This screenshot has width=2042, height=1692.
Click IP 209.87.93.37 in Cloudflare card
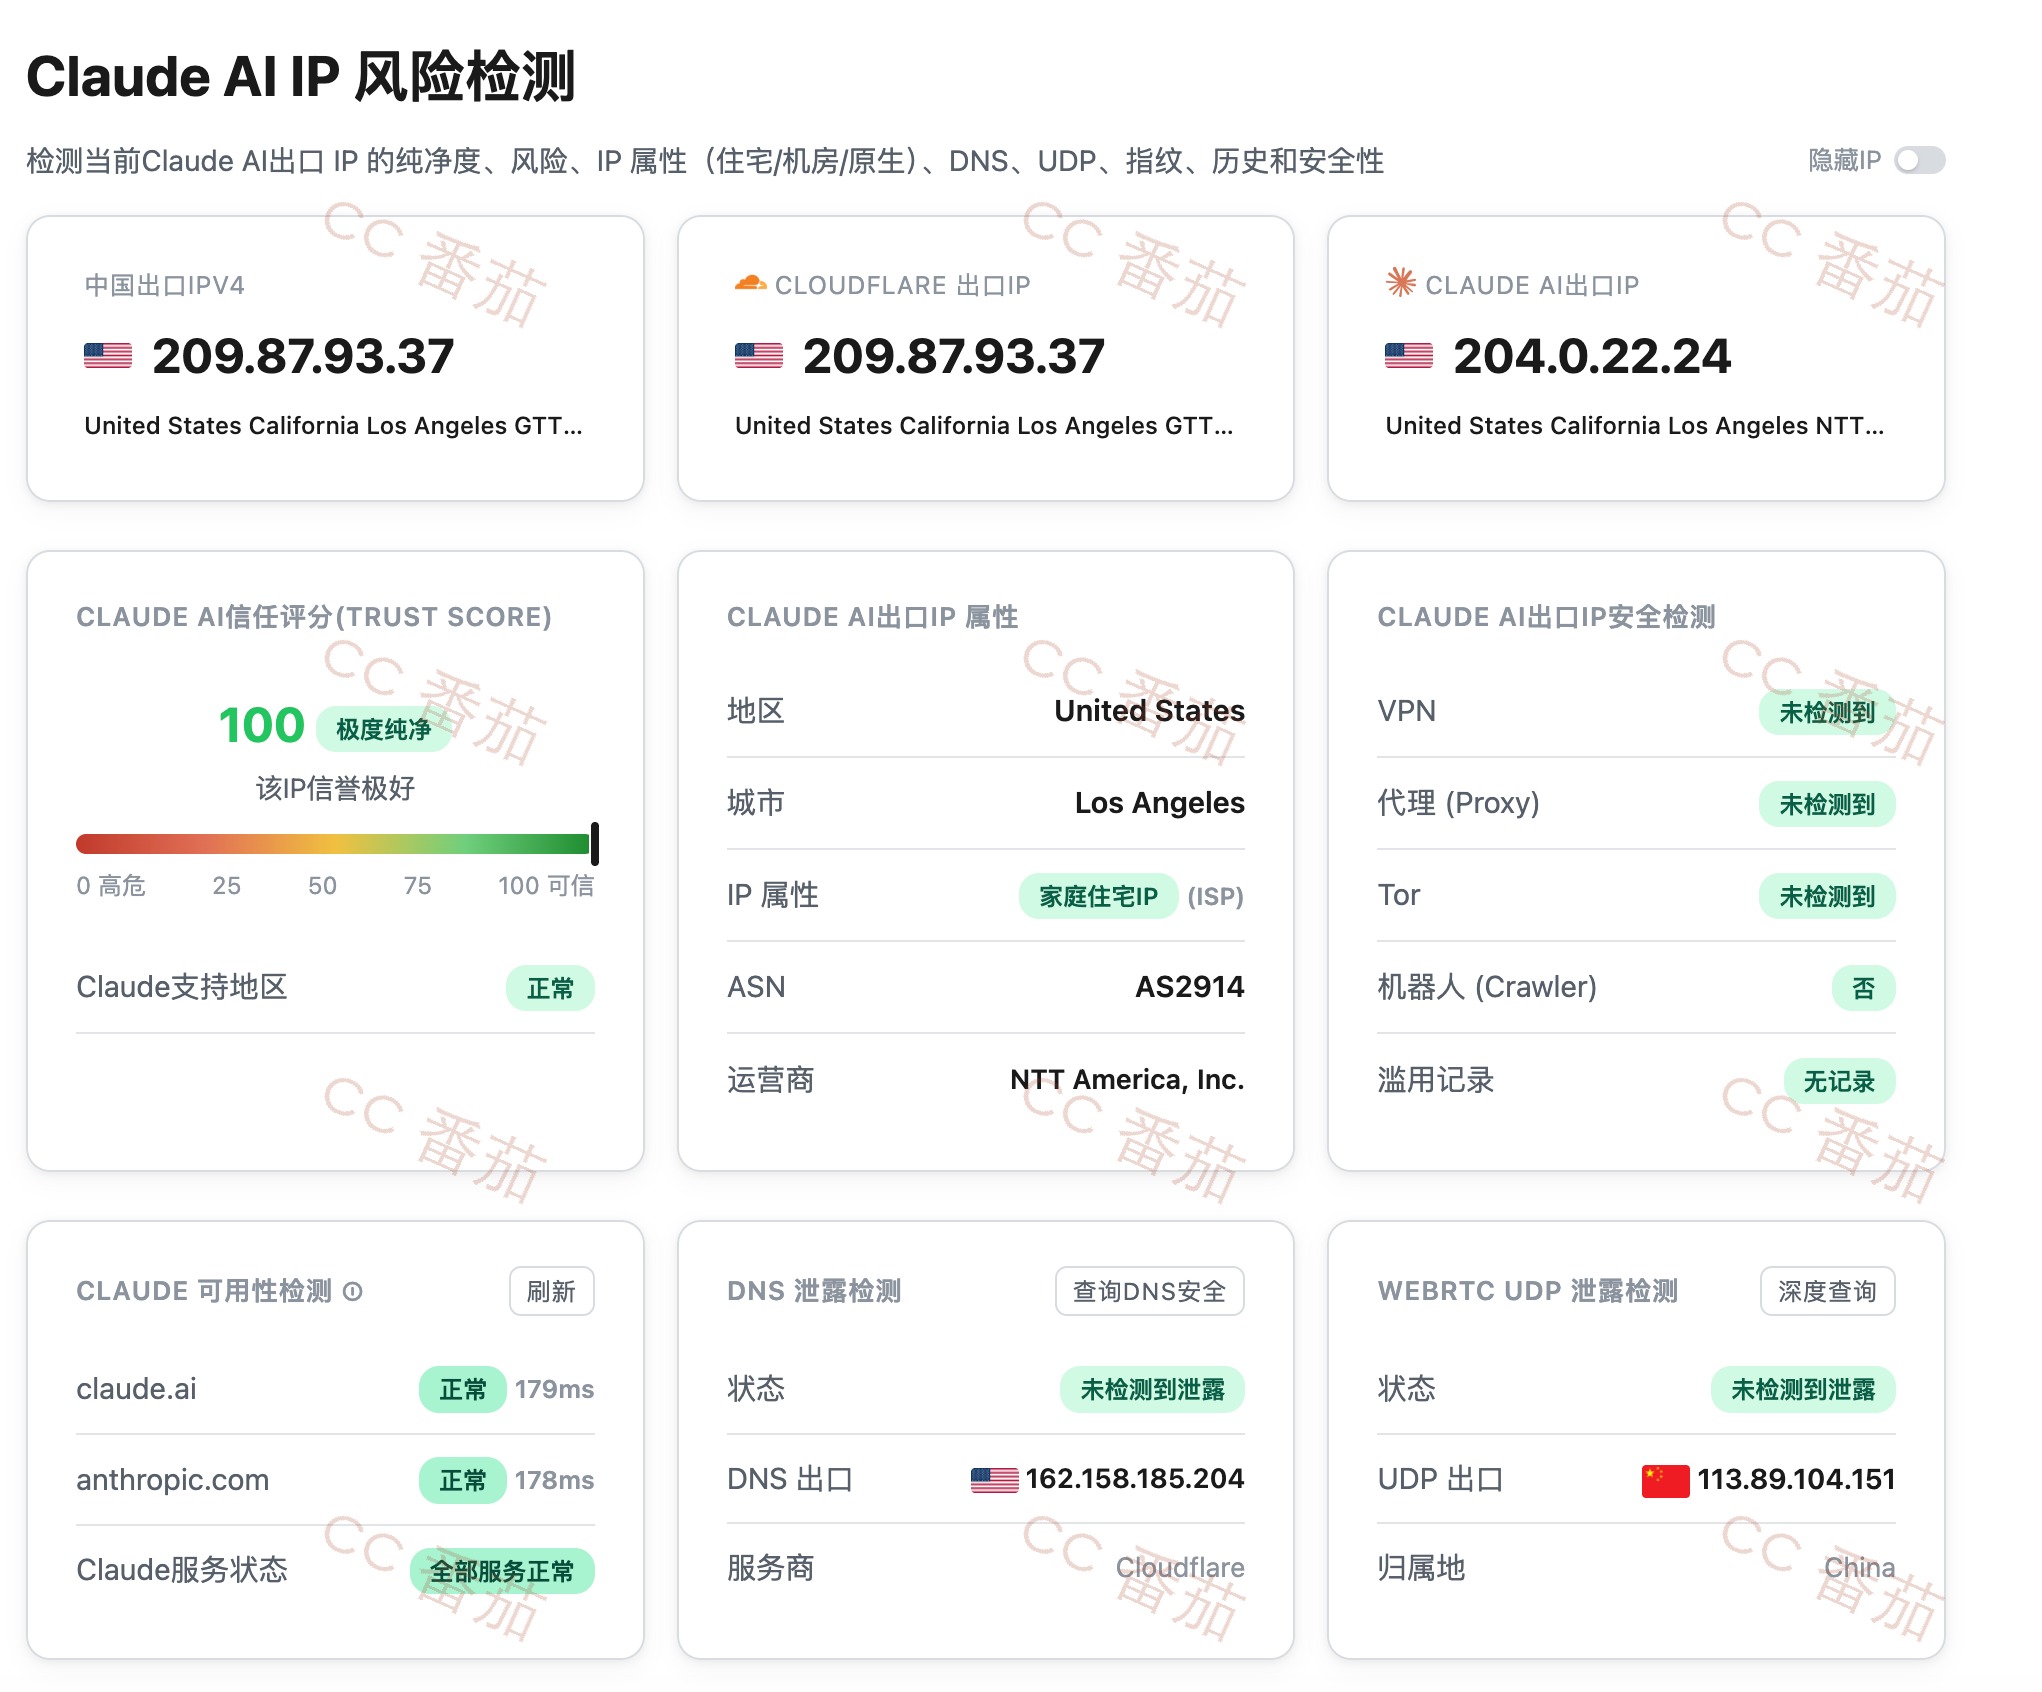954,356
